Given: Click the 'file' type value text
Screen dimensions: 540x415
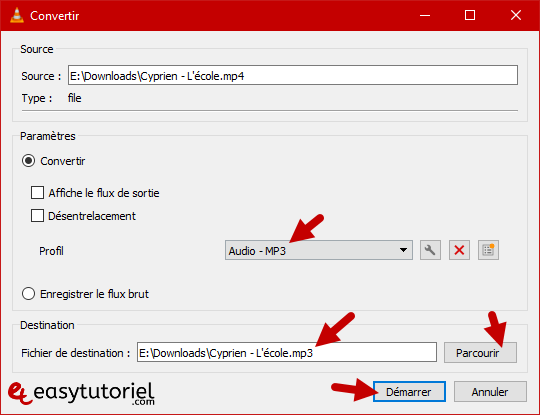Looking at the screenshot, I should click(74, 98).
